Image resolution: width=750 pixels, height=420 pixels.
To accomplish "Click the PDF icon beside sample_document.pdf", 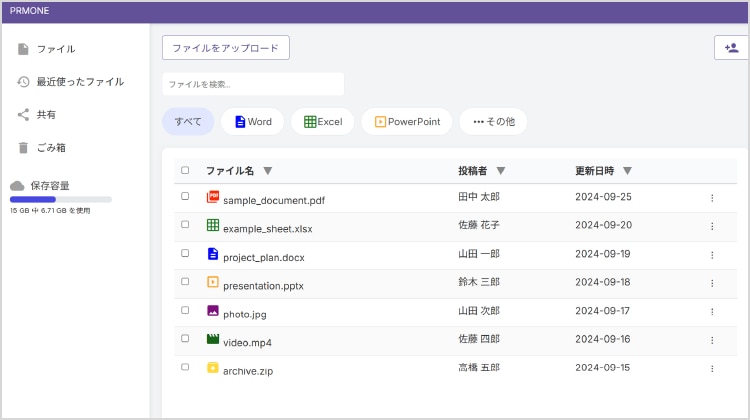I will coord(212,198).
